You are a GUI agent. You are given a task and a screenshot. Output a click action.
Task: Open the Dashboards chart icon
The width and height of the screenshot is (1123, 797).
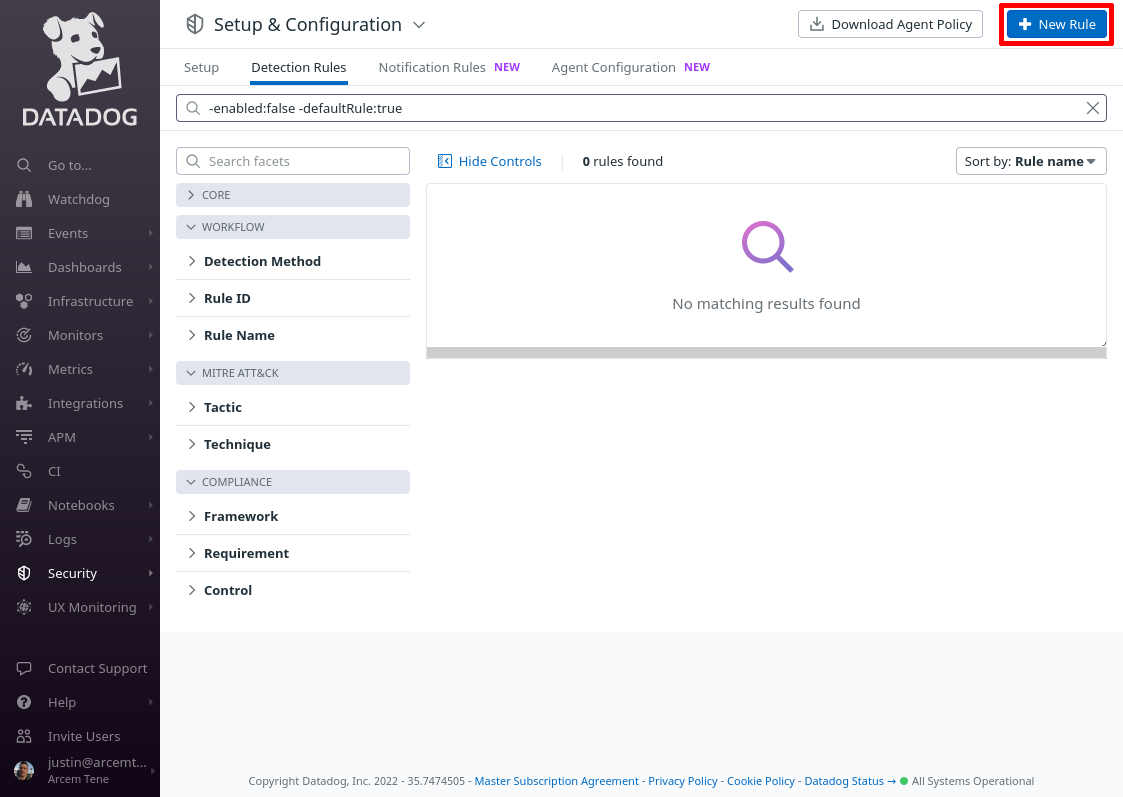point(24,267)
